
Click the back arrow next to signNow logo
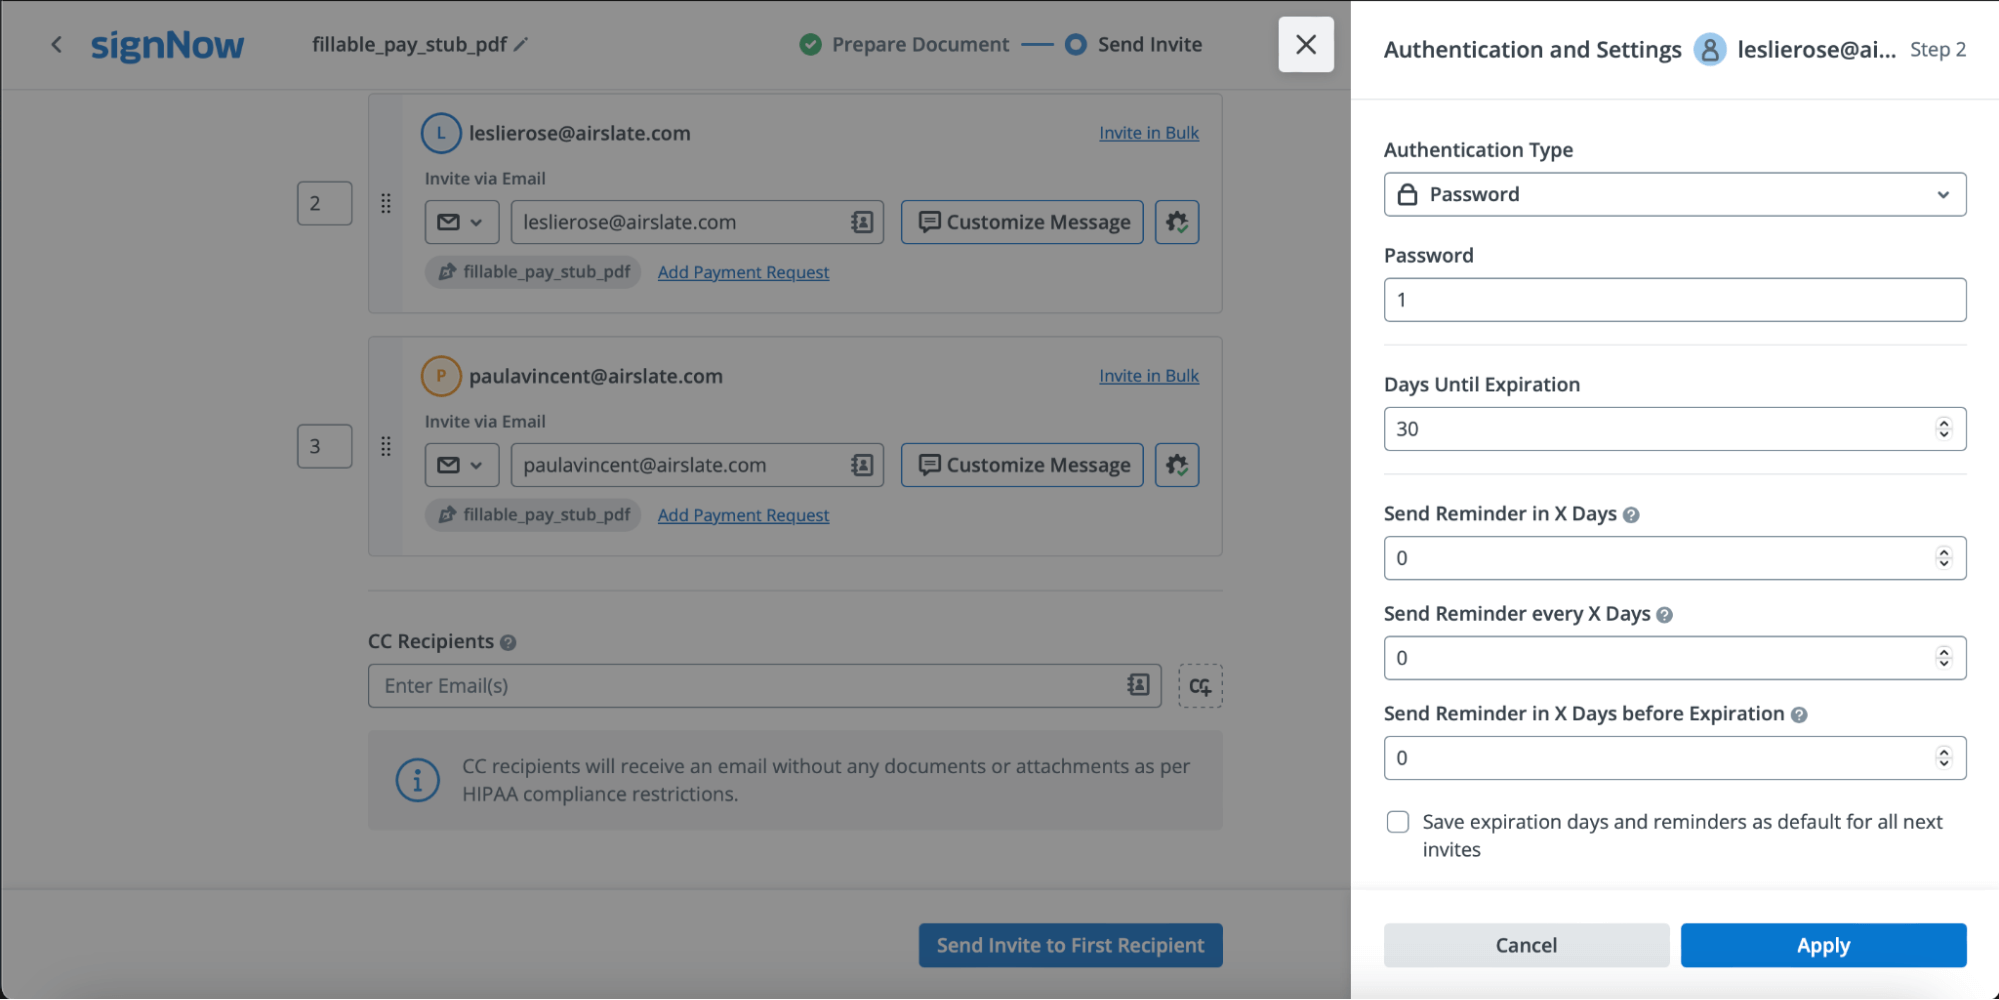click(x=56, y=44)
